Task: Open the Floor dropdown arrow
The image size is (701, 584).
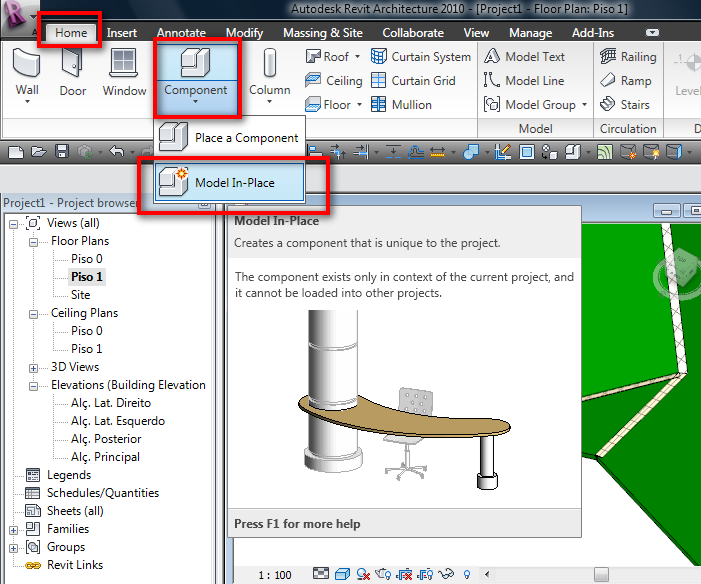Action: click(359, 105)
